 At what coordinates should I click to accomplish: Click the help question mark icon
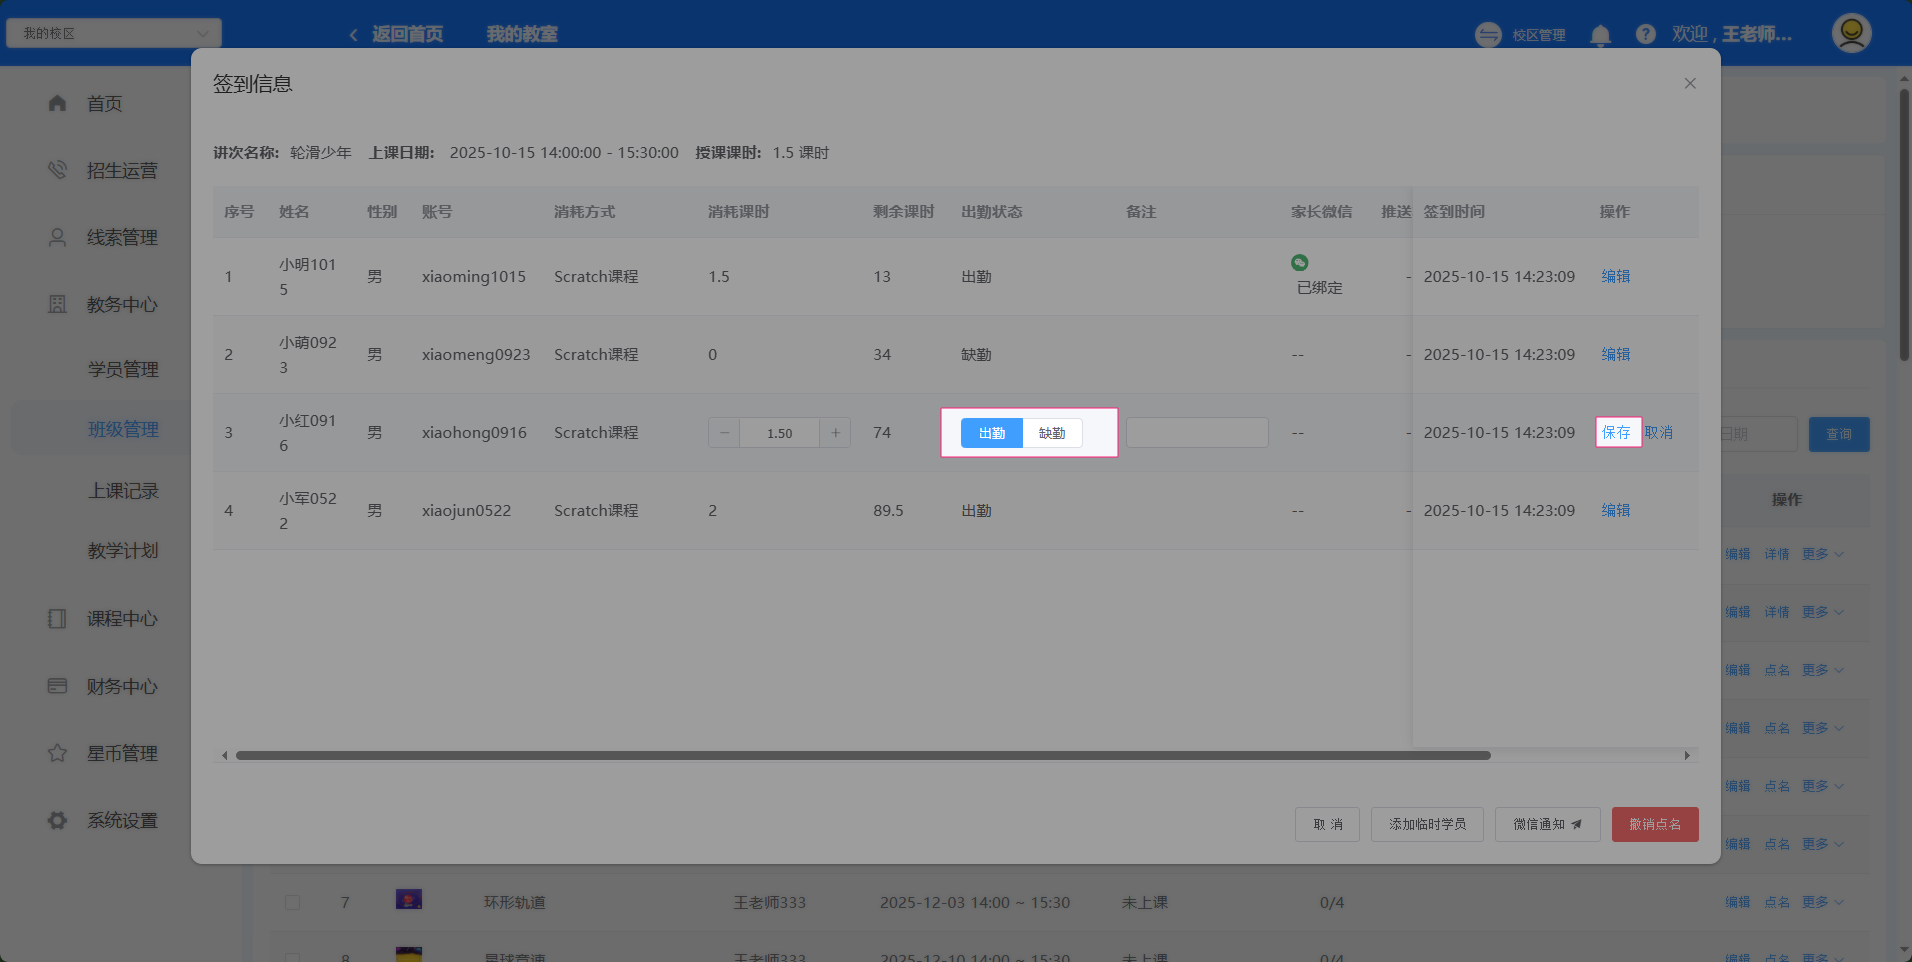click(x=1645, y=34)
